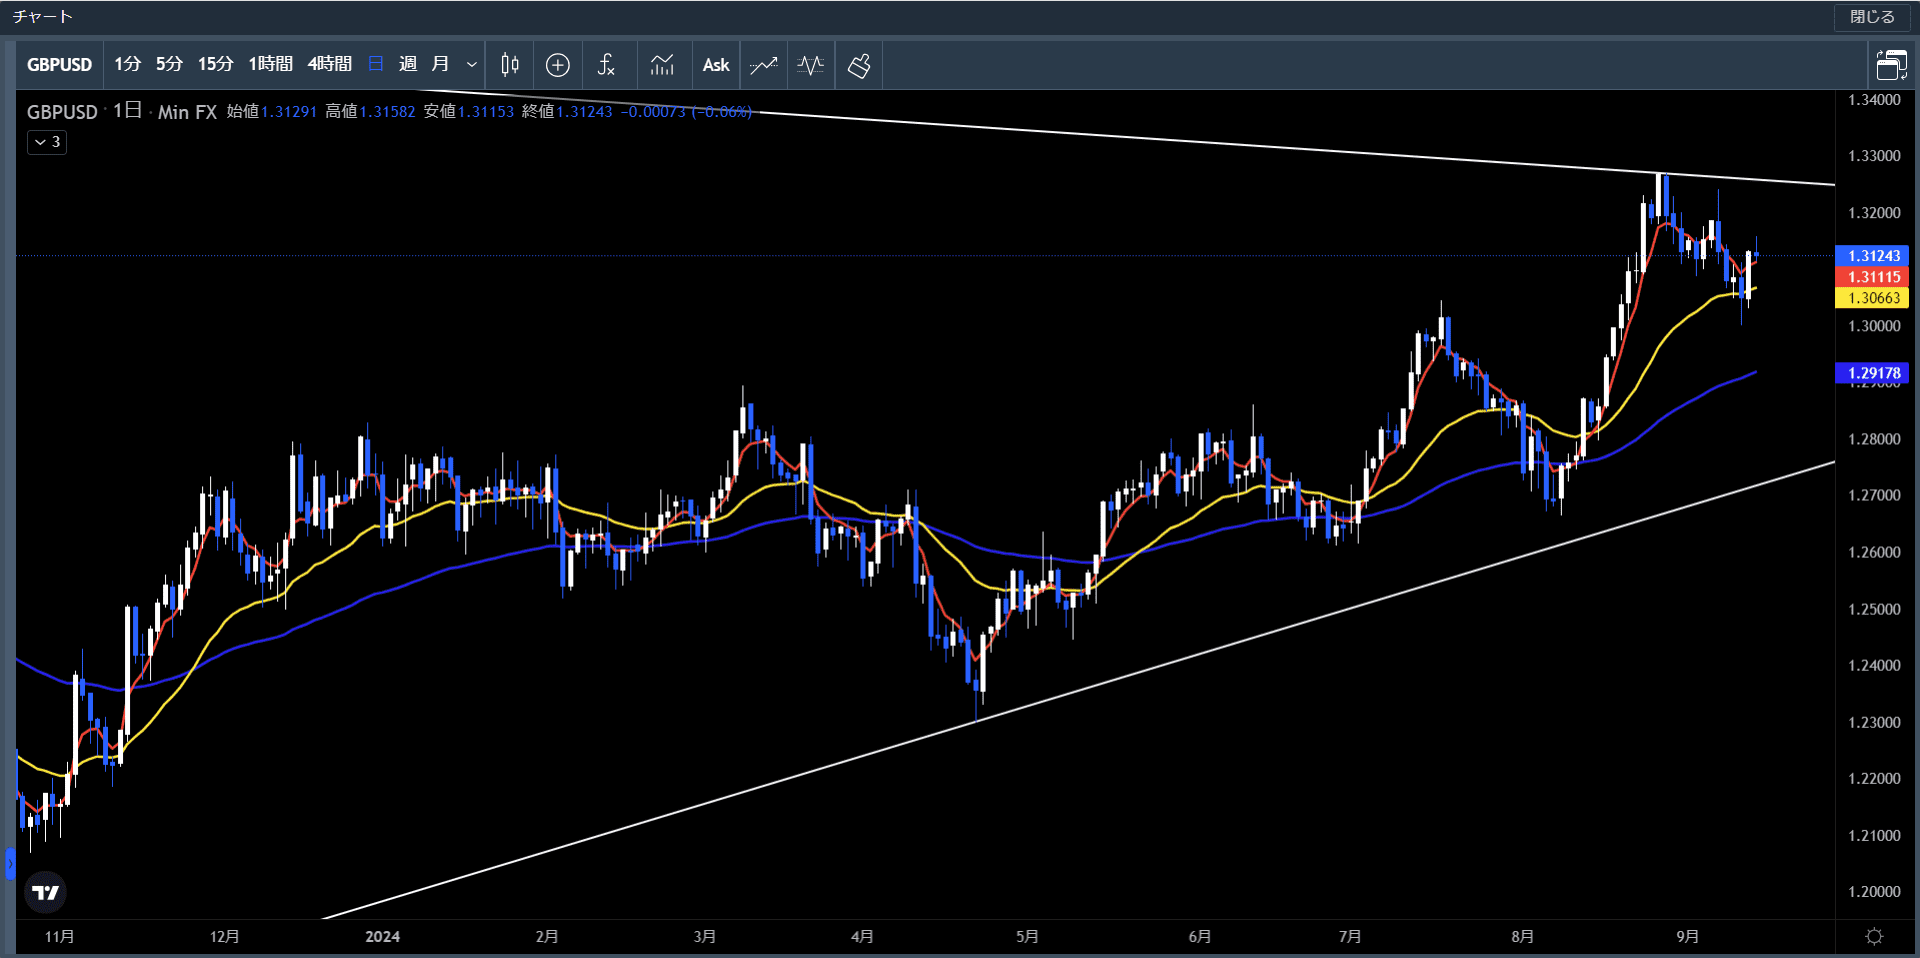
Task: Click the compare/add symbol plus icon
Action: pos(558,65)
